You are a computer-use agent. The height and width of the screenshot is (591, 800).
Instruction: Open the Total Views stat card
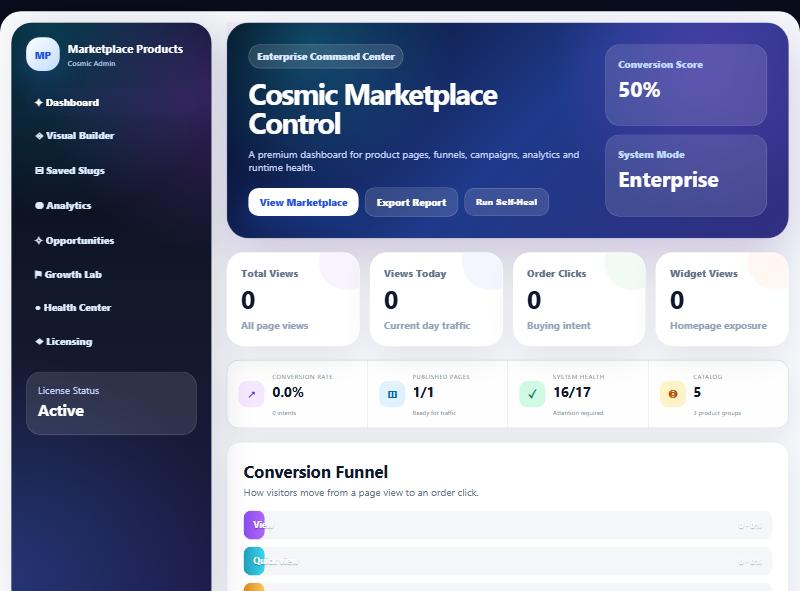[293, 299]
